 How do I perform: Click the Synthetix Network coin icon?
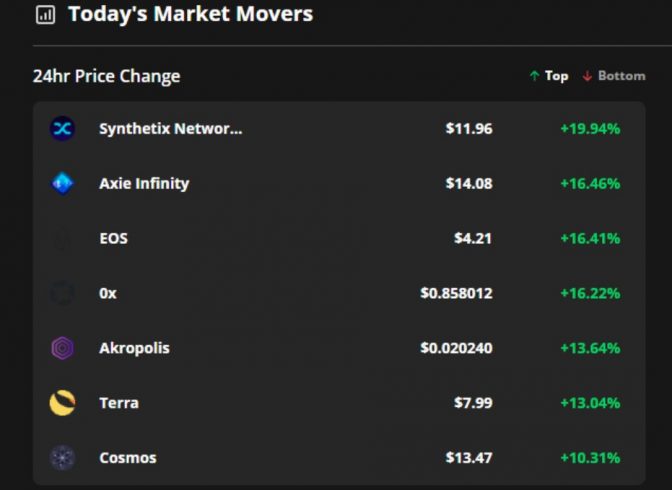pyautogui.click(x=63, y=129)
